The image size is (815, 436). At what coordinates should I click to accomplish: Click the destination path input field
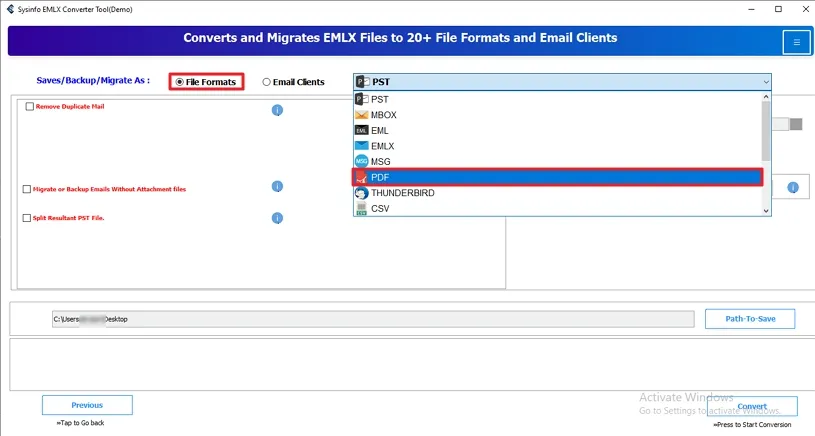tap(373, 319)
